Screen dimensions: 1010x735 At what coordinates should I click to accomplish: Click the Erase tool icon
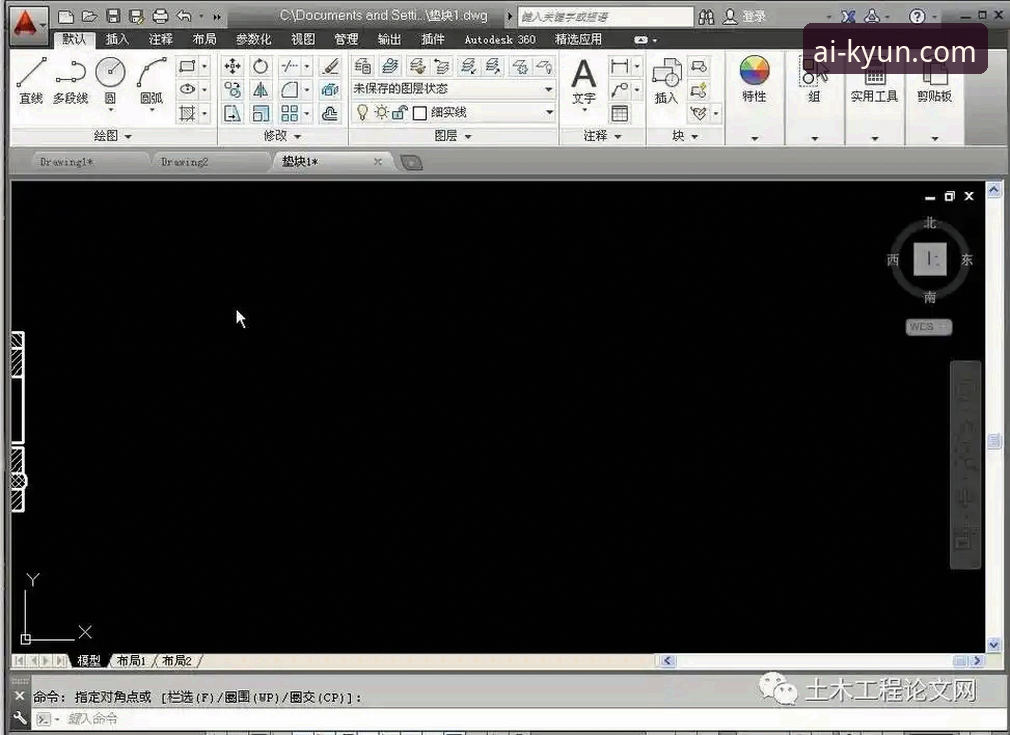(330, 66)
